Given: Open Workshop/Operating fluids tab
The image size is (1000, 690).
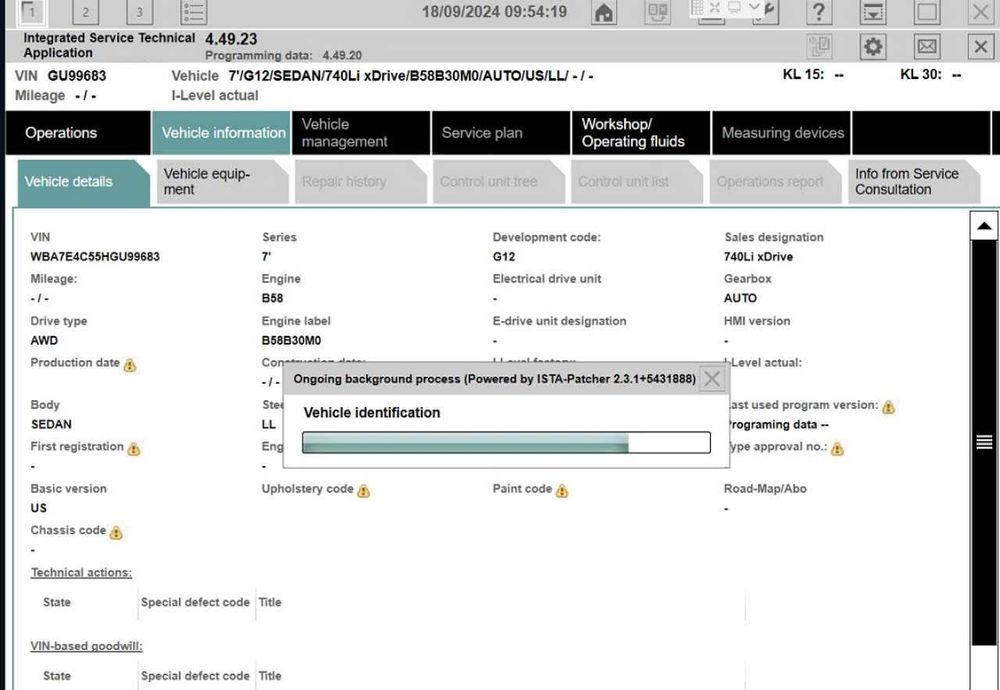Looking at the screenshot, I should (642, 133).
